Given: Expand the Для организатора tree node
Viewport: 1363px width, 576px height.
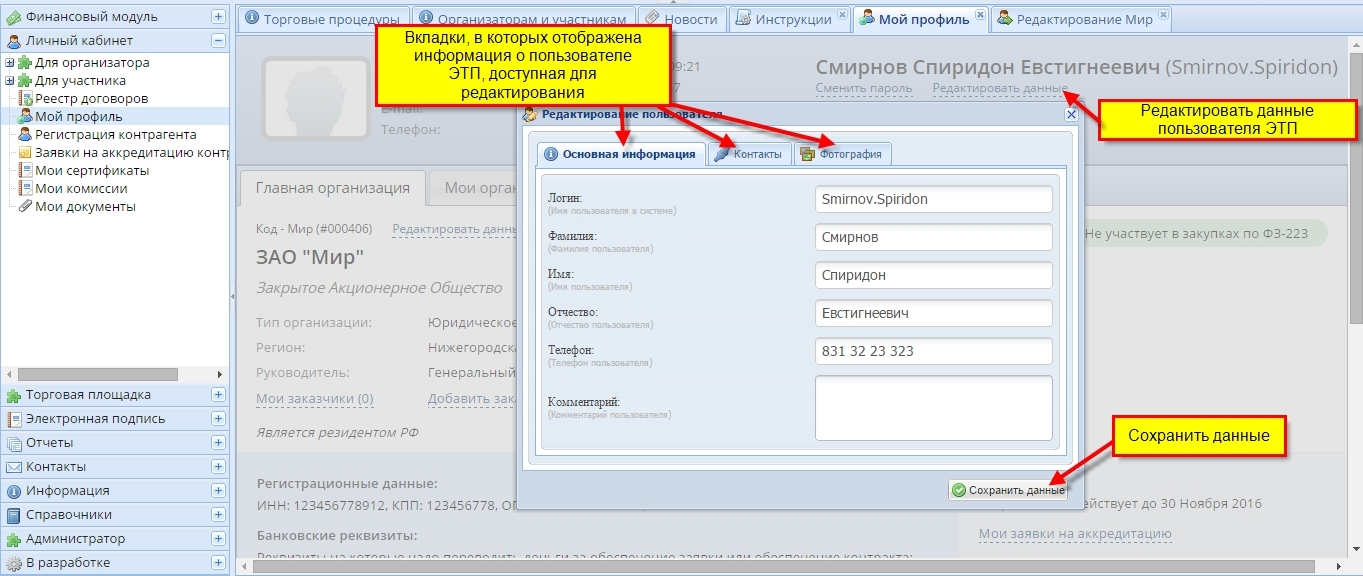Looking at the screenshot, I should coord(9,63).
